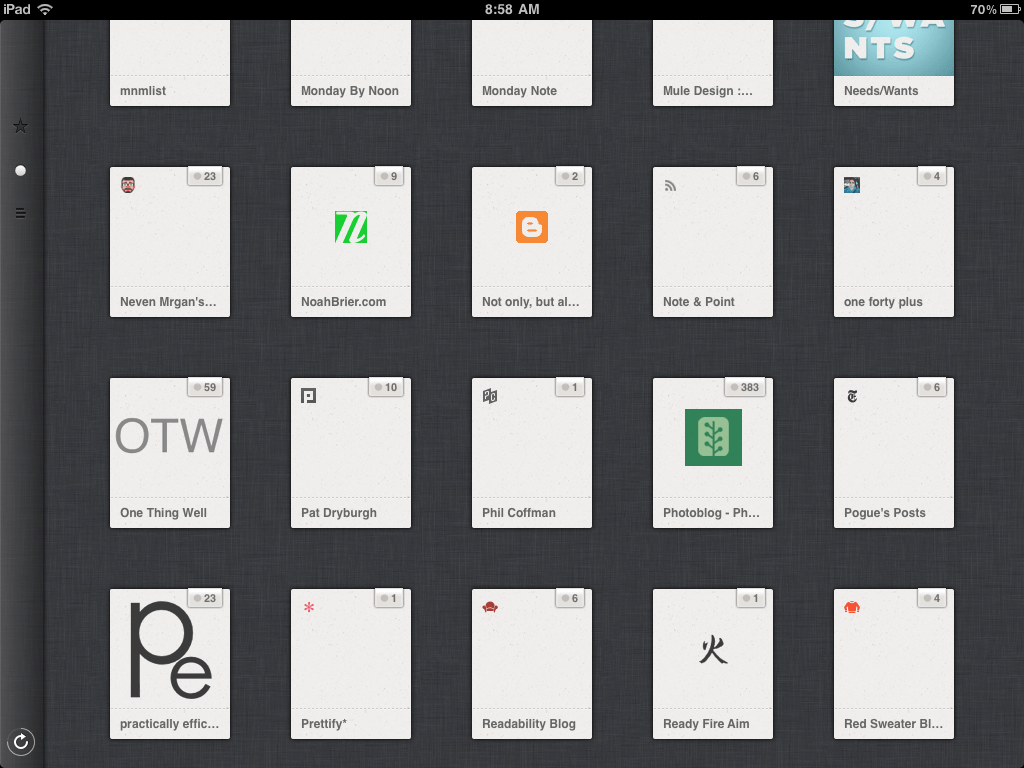The image size is (1024, 768).
Task: Open the Readability Blog feed
Action: tap(531, 663)
